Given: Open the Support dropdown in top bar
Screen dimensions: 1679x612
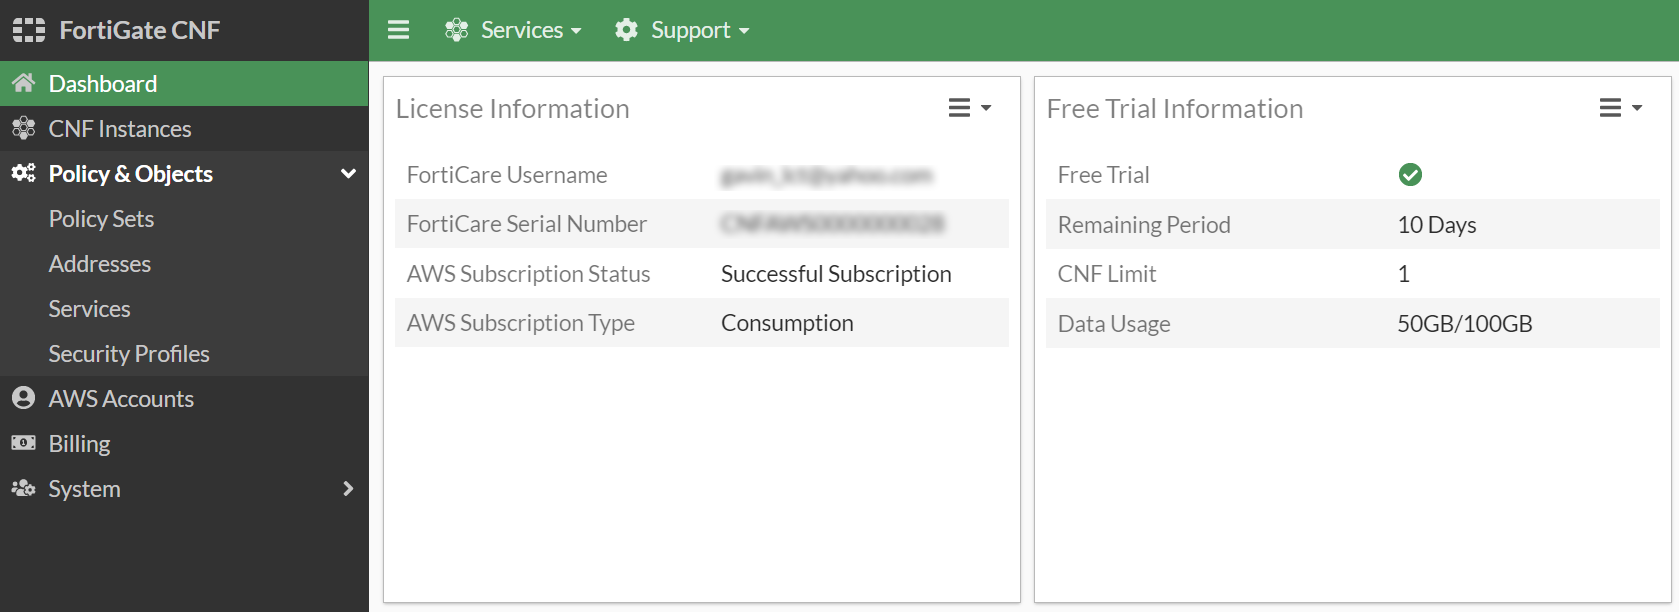Looking at the screenshot, I should coord(683,30).
